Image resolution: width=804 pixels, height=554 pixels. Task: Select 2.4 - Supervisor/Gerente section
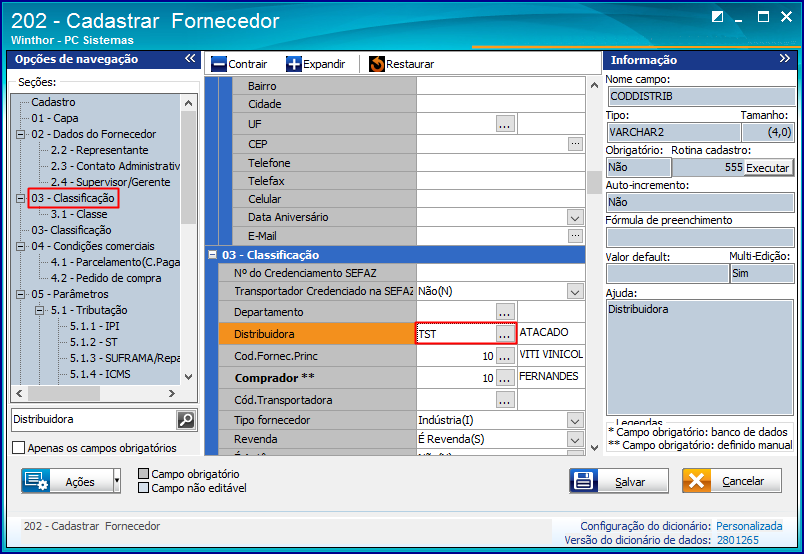tap(110, 182)
